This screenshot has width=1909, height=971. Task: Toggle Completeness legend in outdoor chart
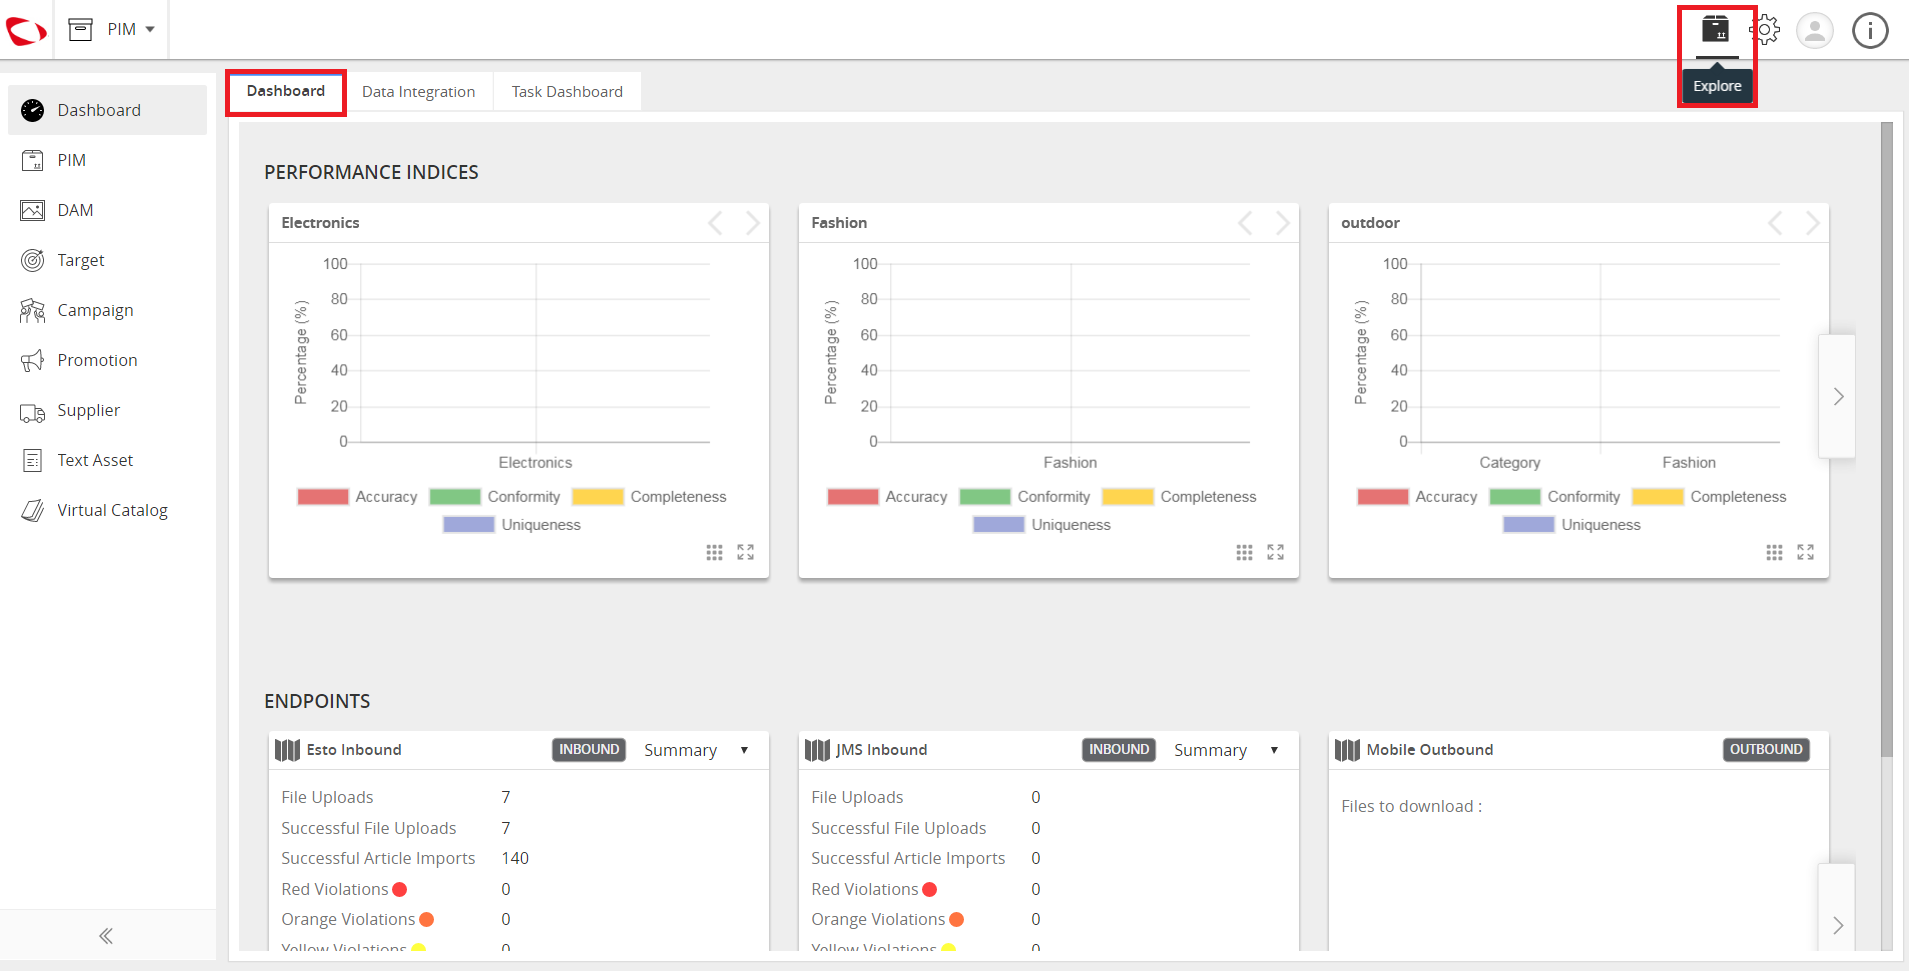tap(1709, 497)
